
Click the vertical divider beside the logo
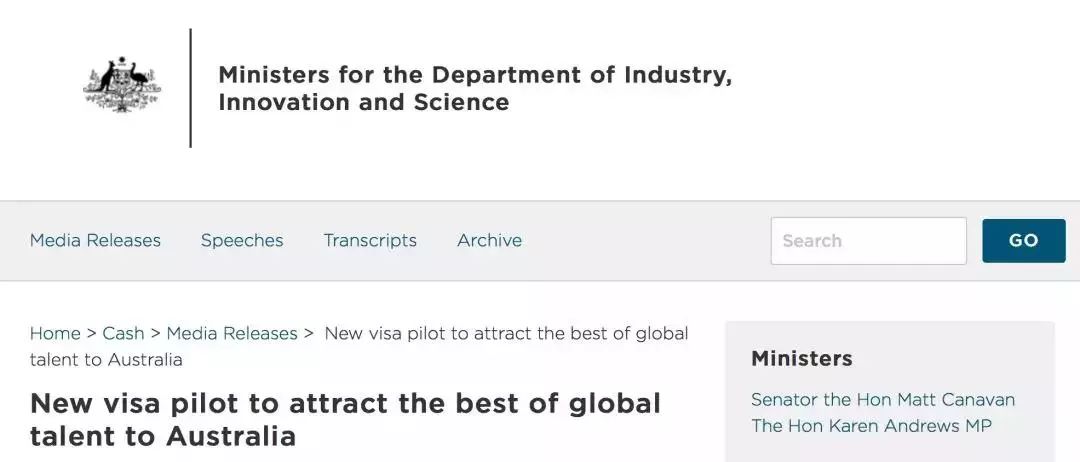[190, 87]
